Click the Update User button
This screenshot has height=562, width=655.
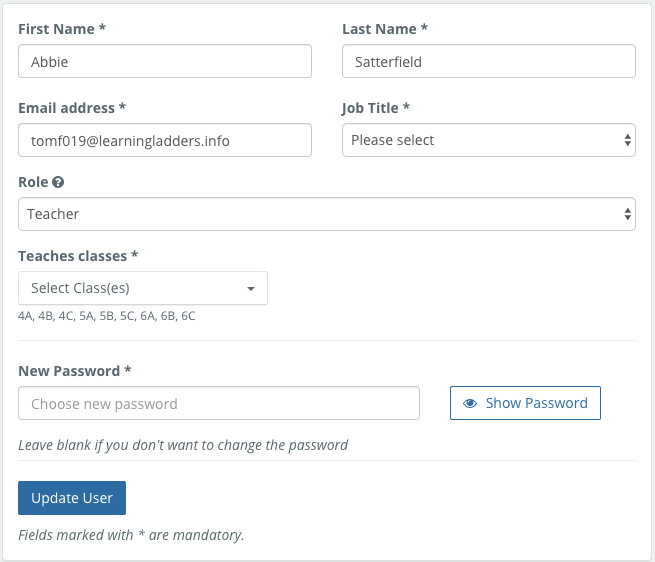click(x=72, y=498)
